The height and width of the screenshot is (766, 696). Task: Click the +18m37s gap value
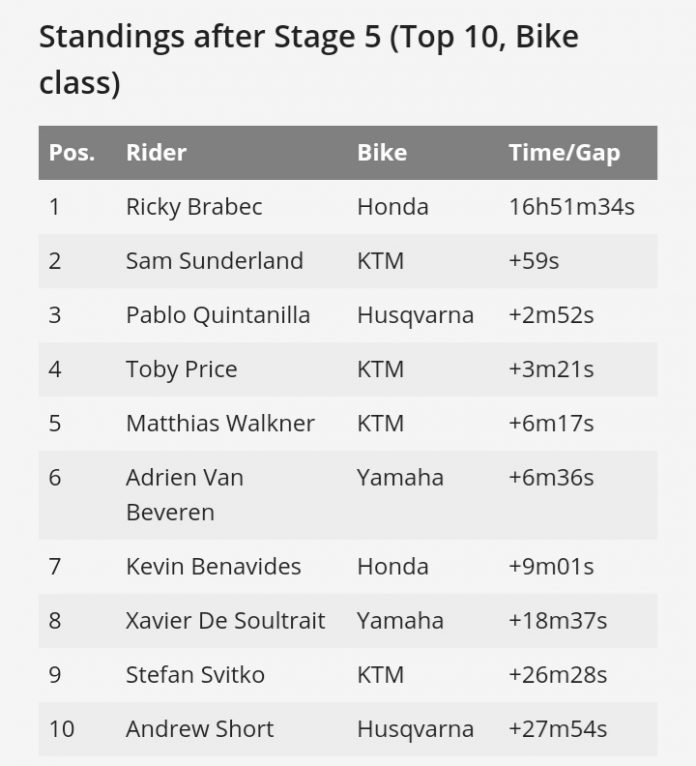pos(557,621)
